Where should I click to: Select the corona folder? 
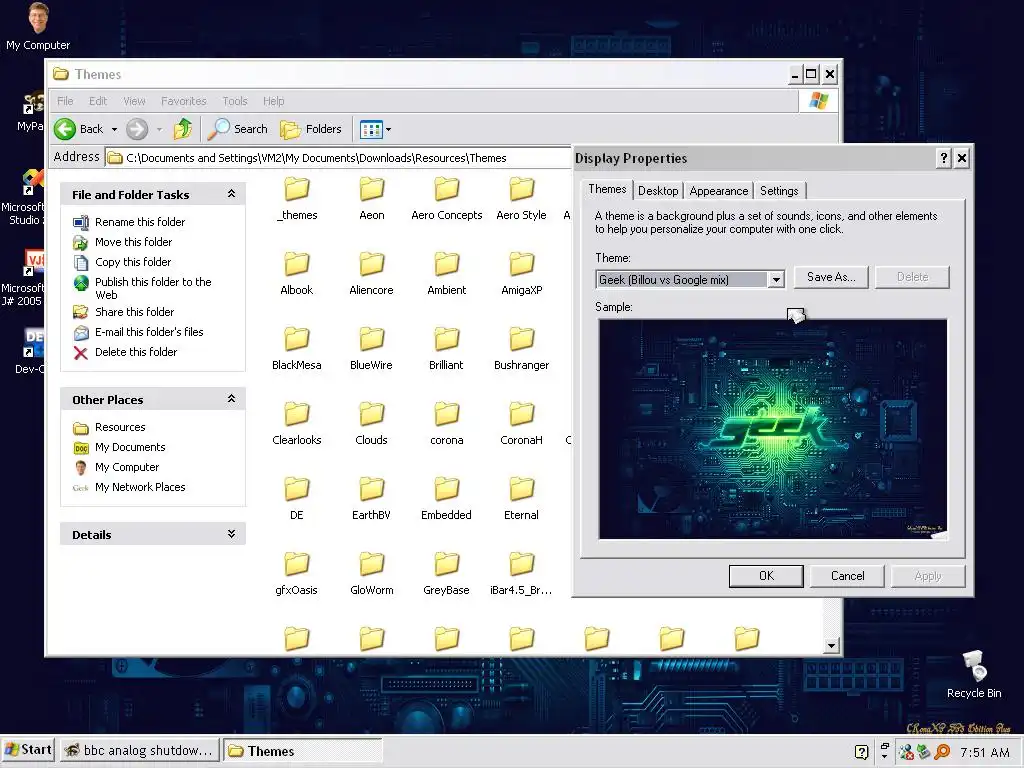tap(447, 424)
